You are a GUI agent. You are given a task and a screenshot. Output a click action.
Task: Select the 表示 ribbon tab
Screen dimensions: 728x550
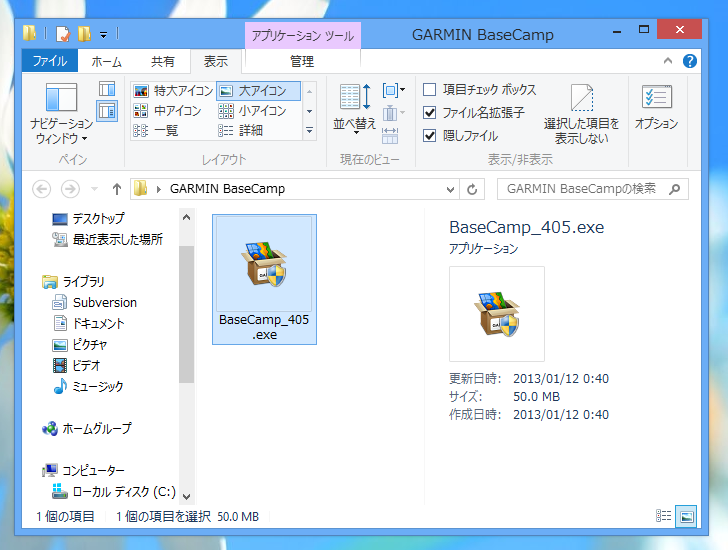(x=216, y=61)
